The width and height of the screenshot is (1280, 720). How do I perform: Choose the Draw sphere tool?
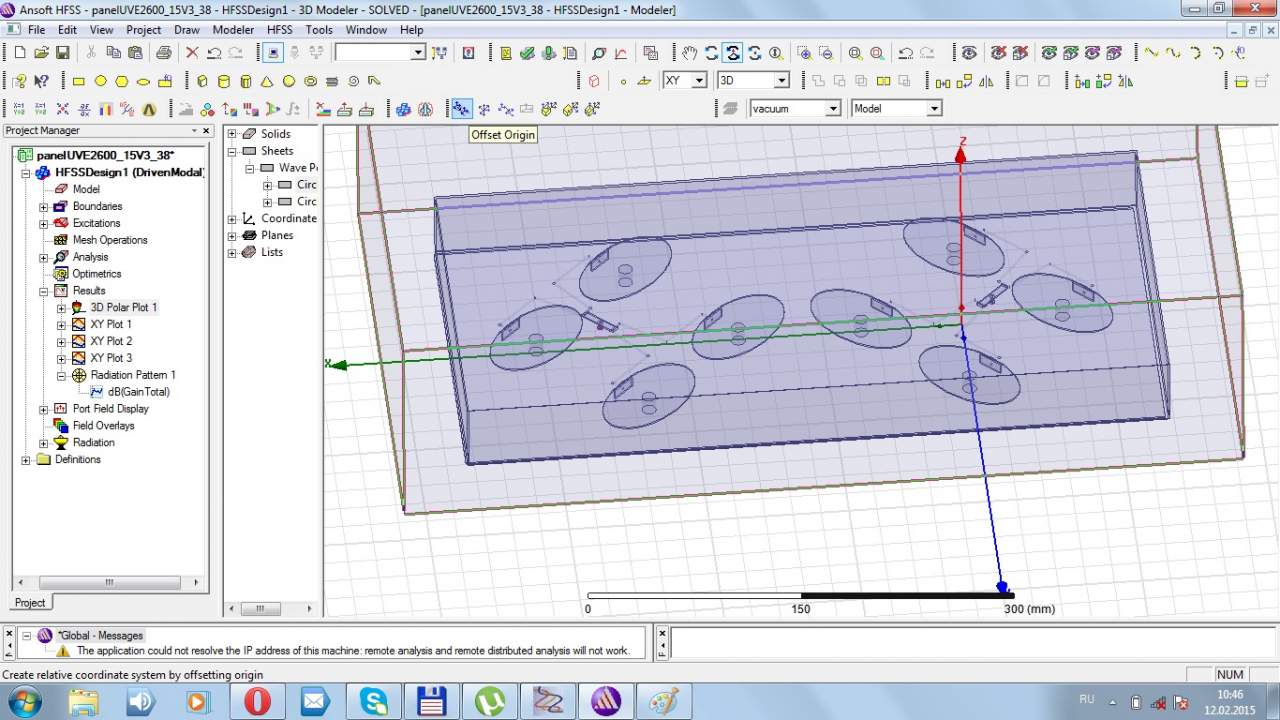pos(289,81)
